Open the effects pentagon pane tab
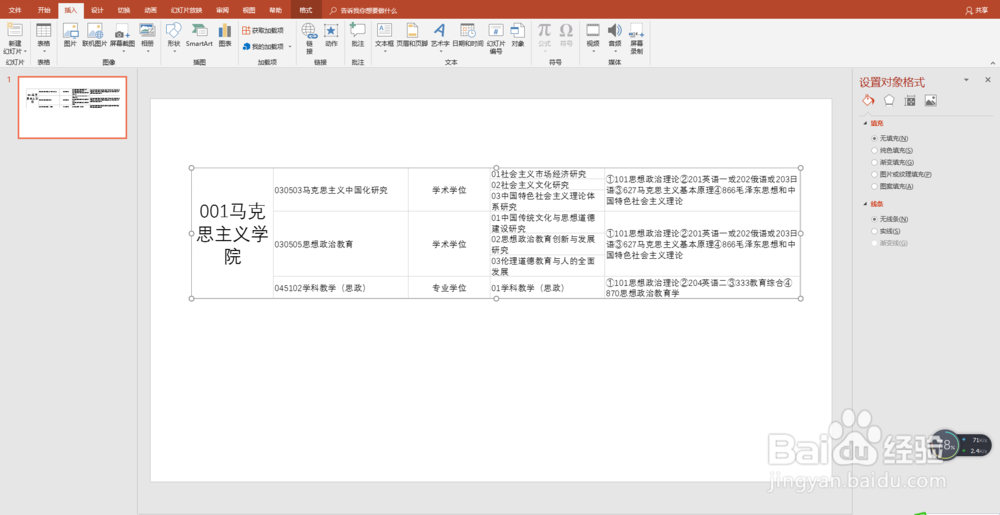 888,100
